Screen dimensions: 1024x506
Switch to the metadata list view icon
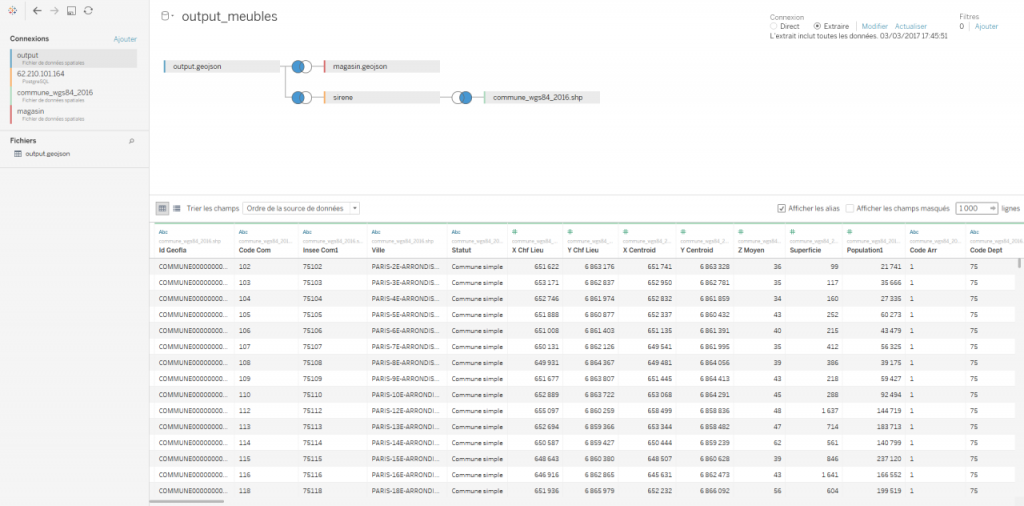177,208
